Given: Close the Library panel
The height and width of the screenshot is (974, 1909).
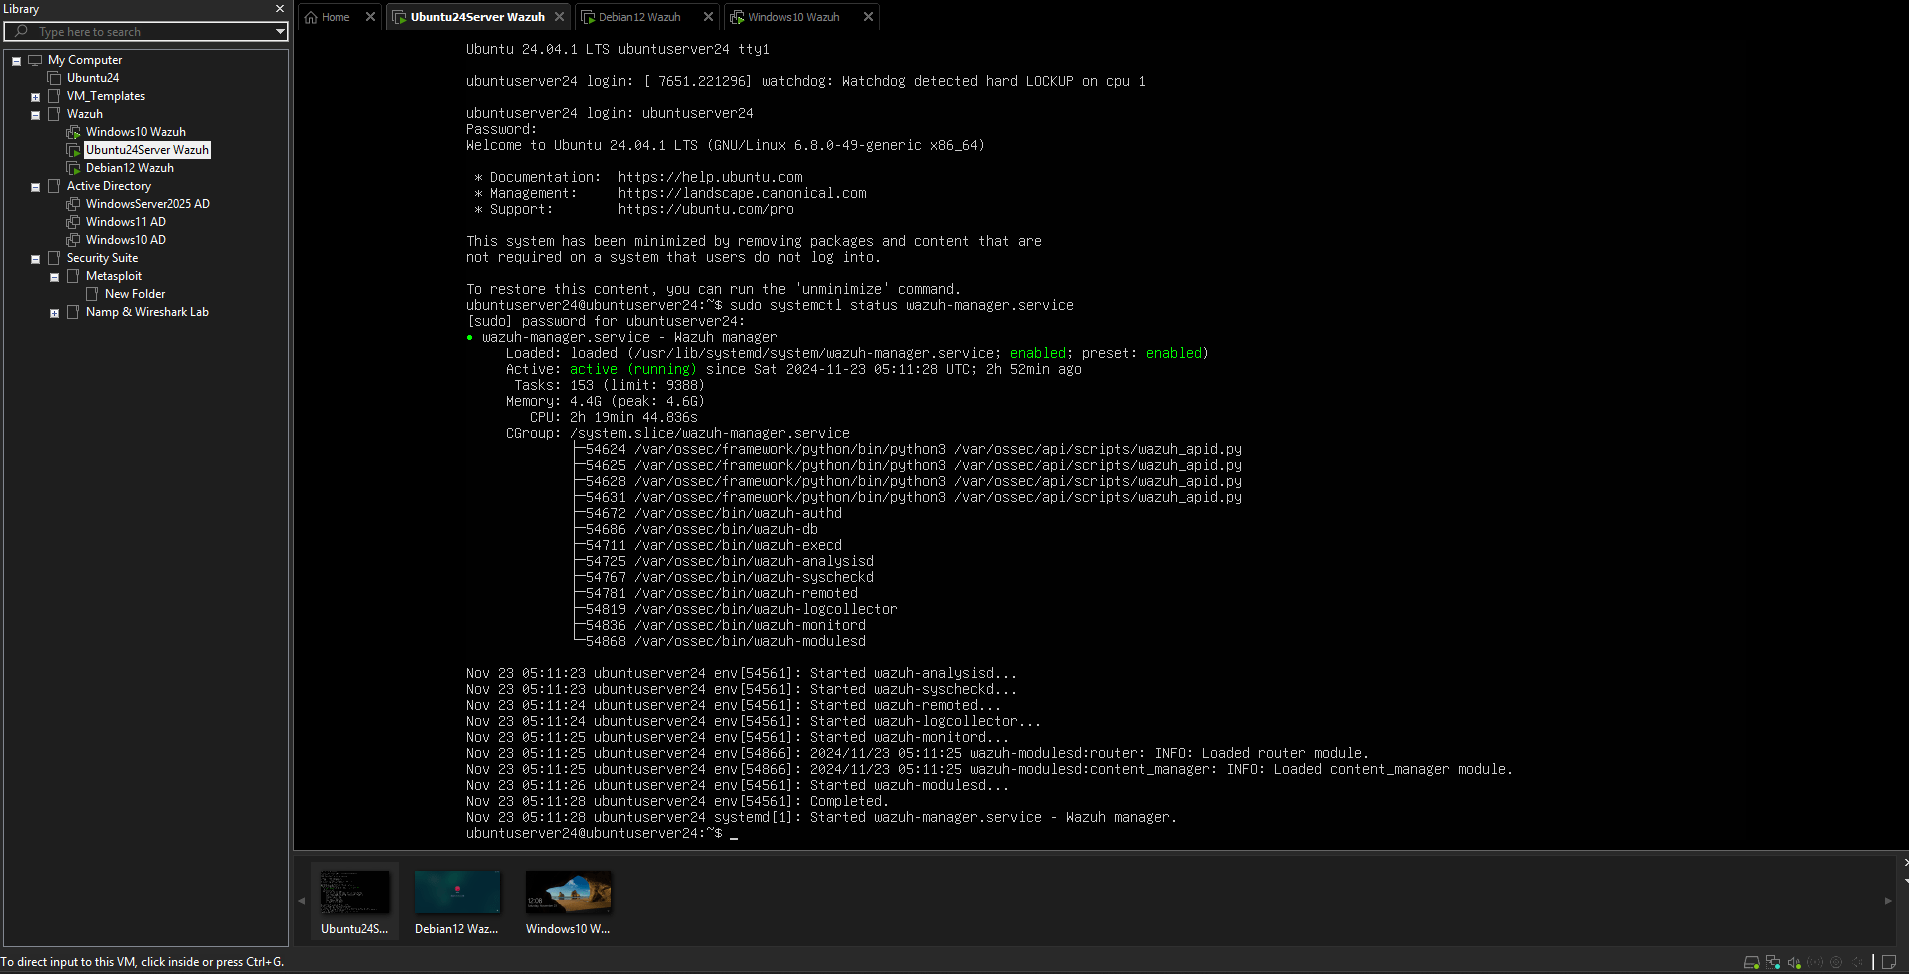Looking at the screenshot, I should pos(280,9).
